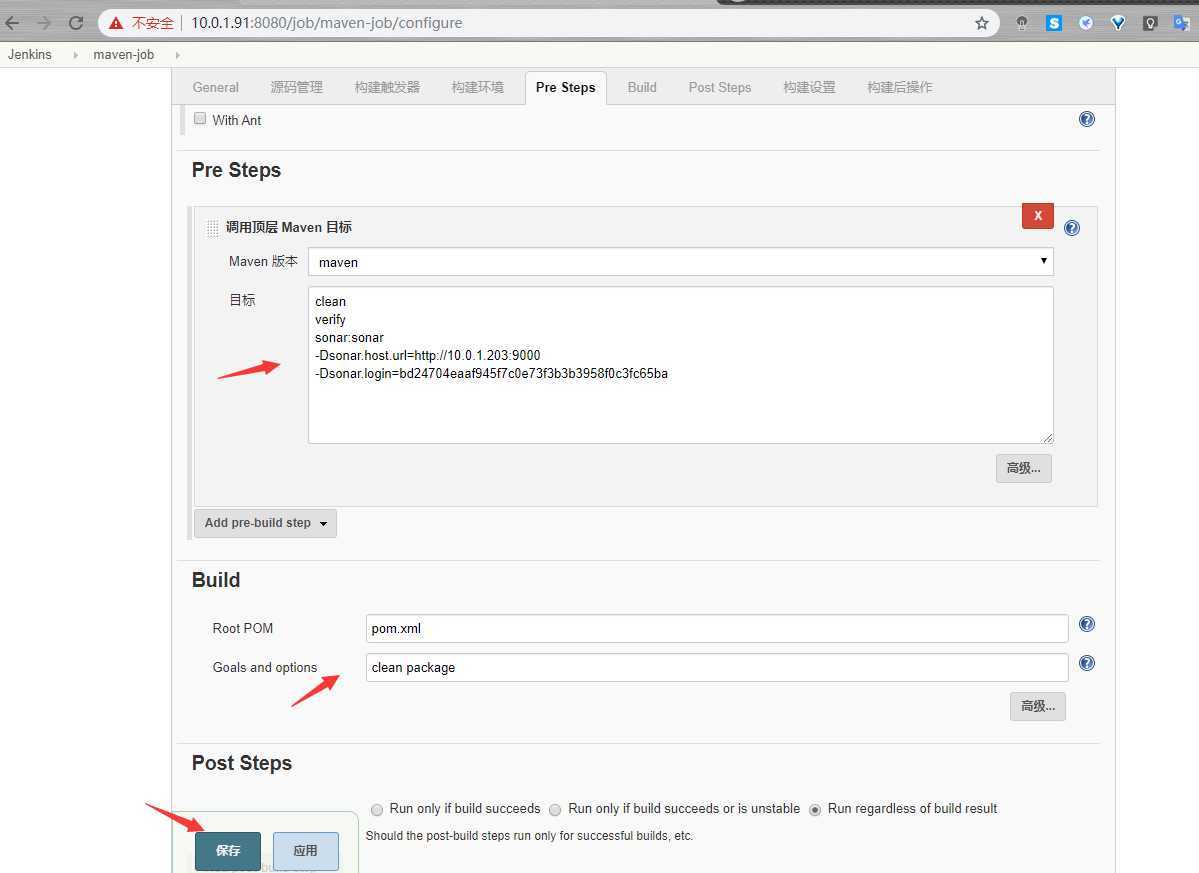Click inside the 目标 goals text area
Viewport: 1199px width, 873px height.
tap(681, 365)
